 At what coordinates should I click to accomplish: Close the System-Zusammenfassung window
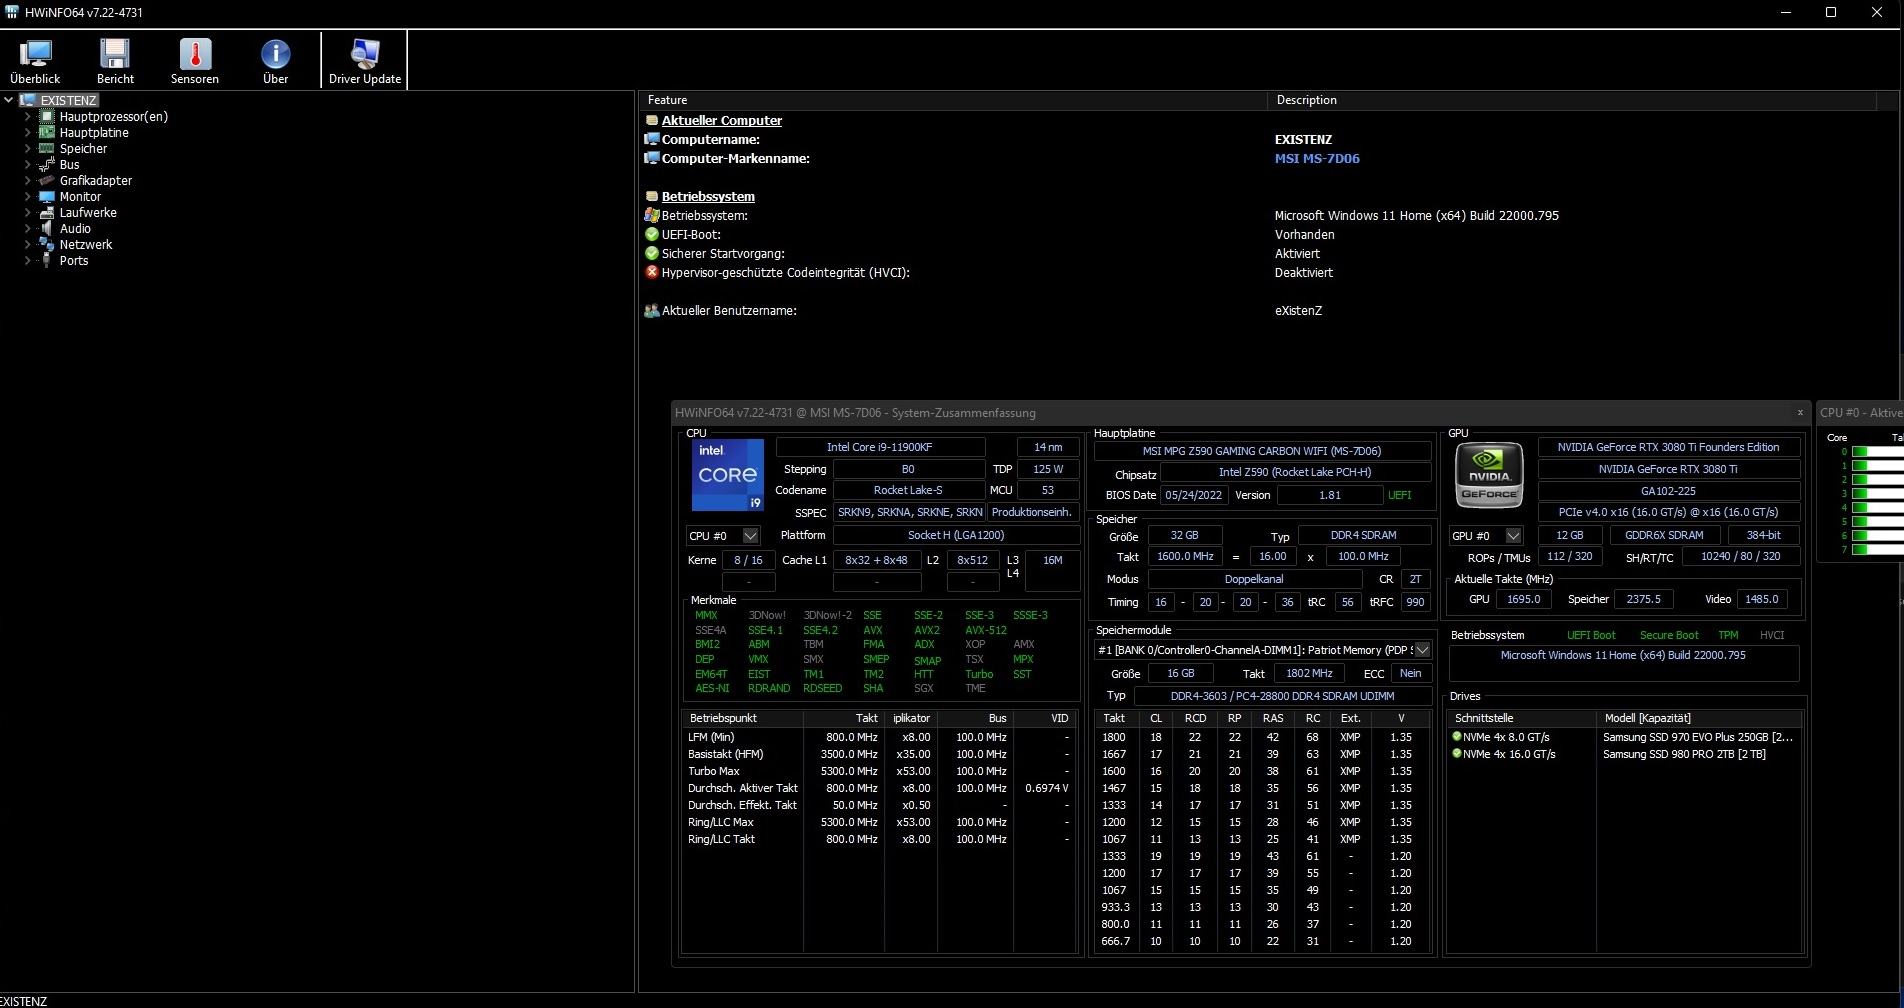tap(1800, 412)
